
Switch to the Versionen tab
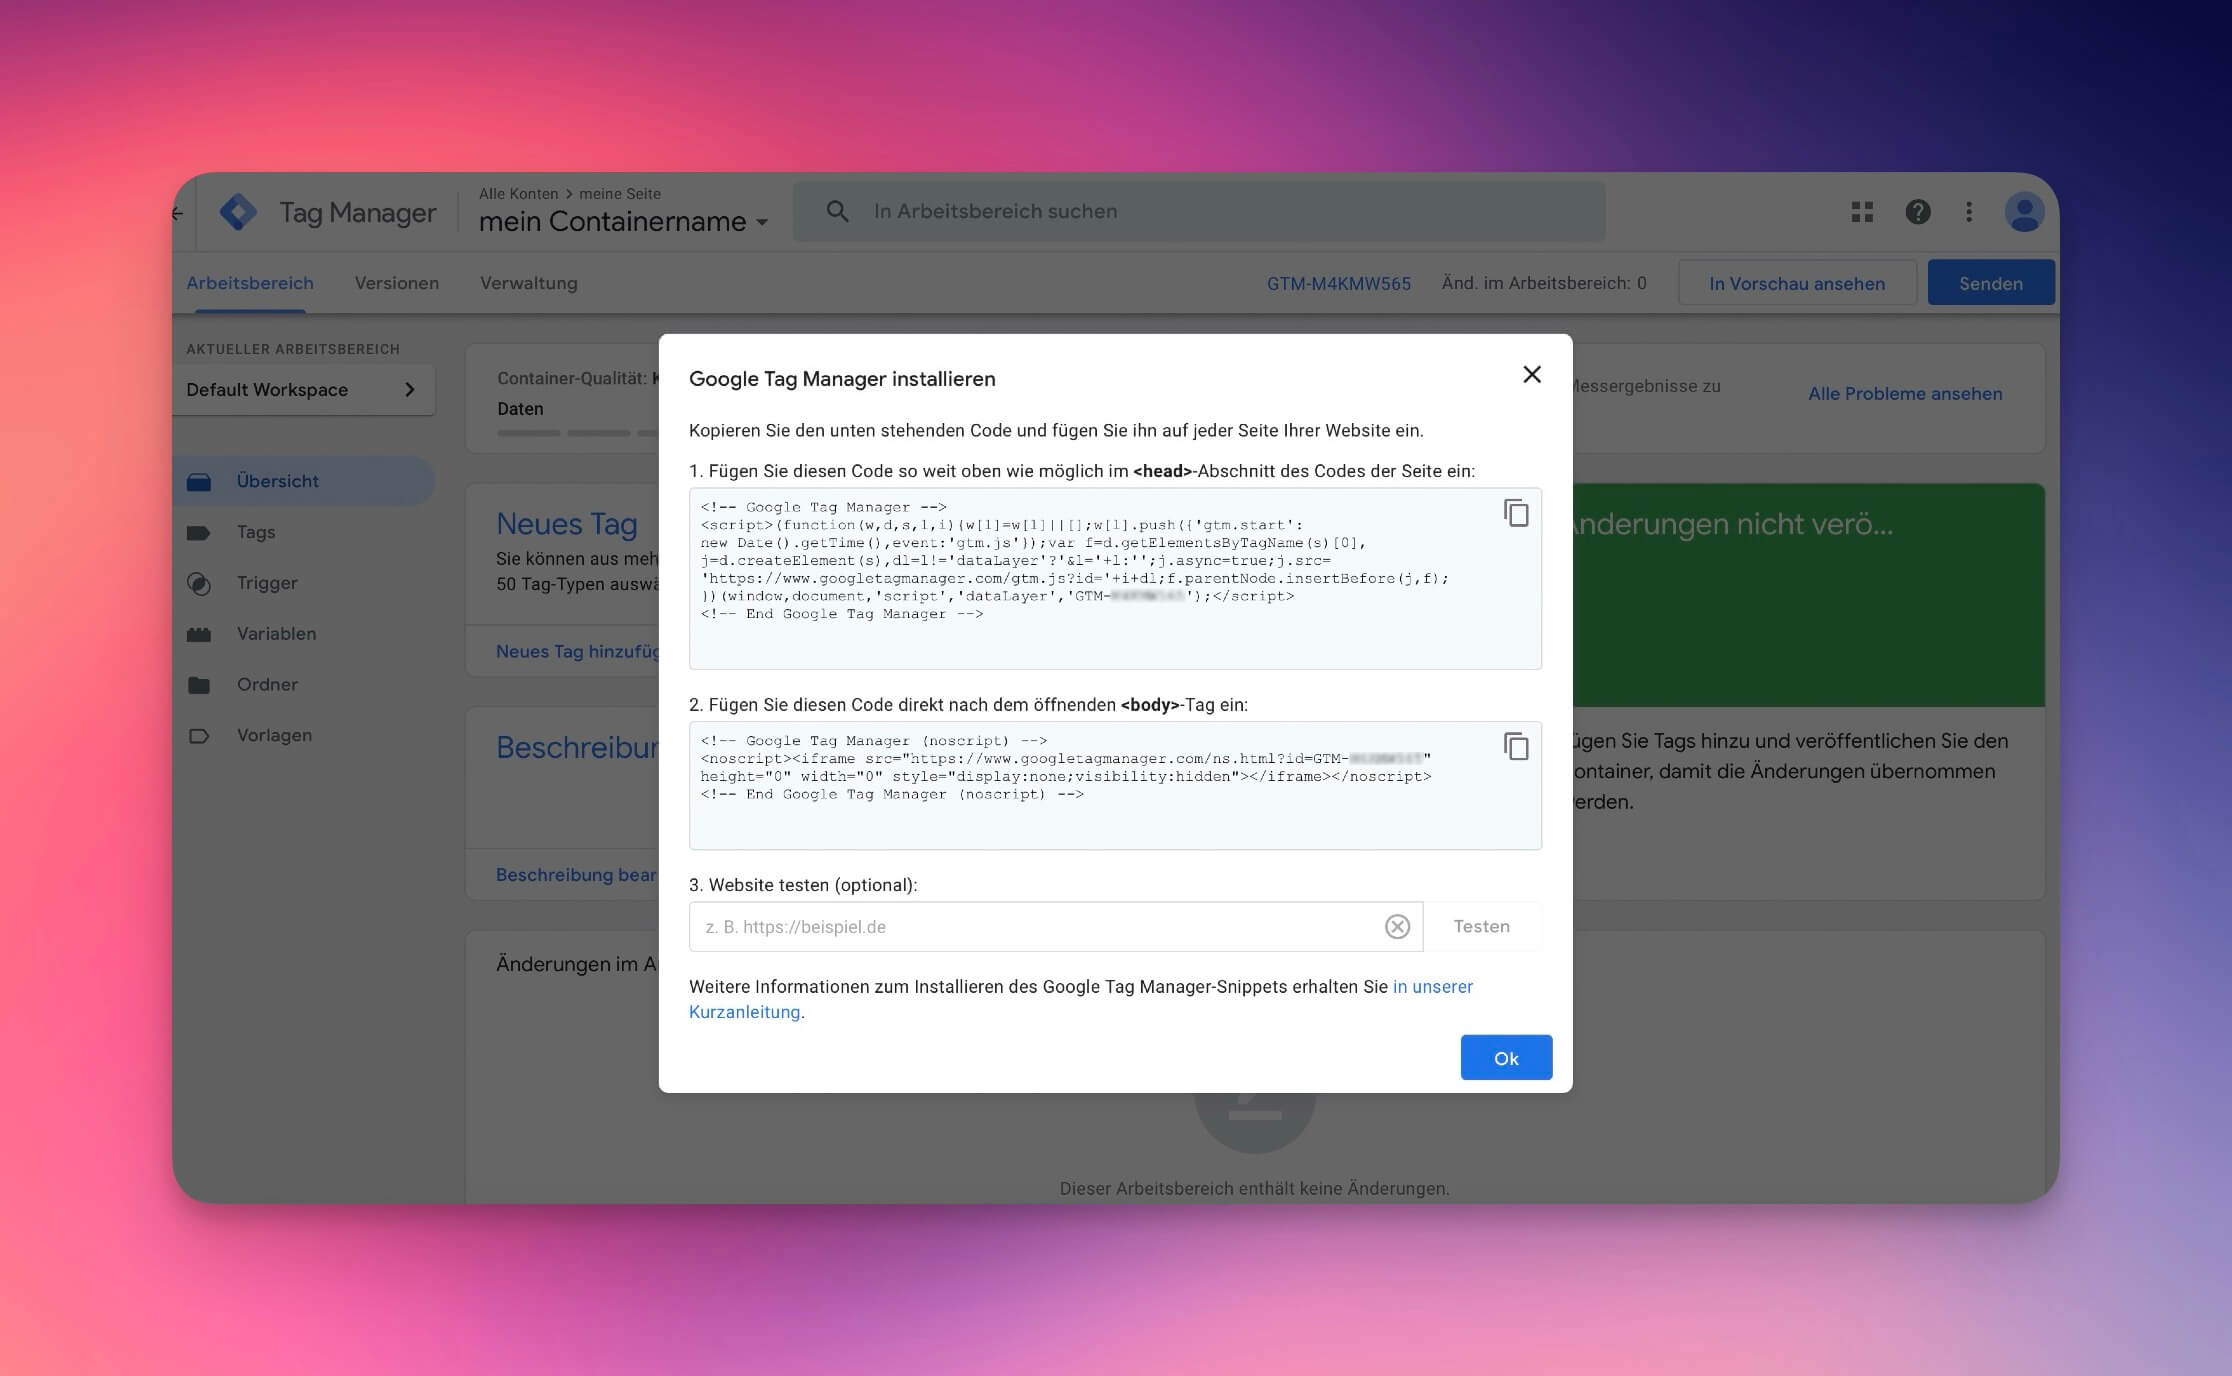coord(397,283)
